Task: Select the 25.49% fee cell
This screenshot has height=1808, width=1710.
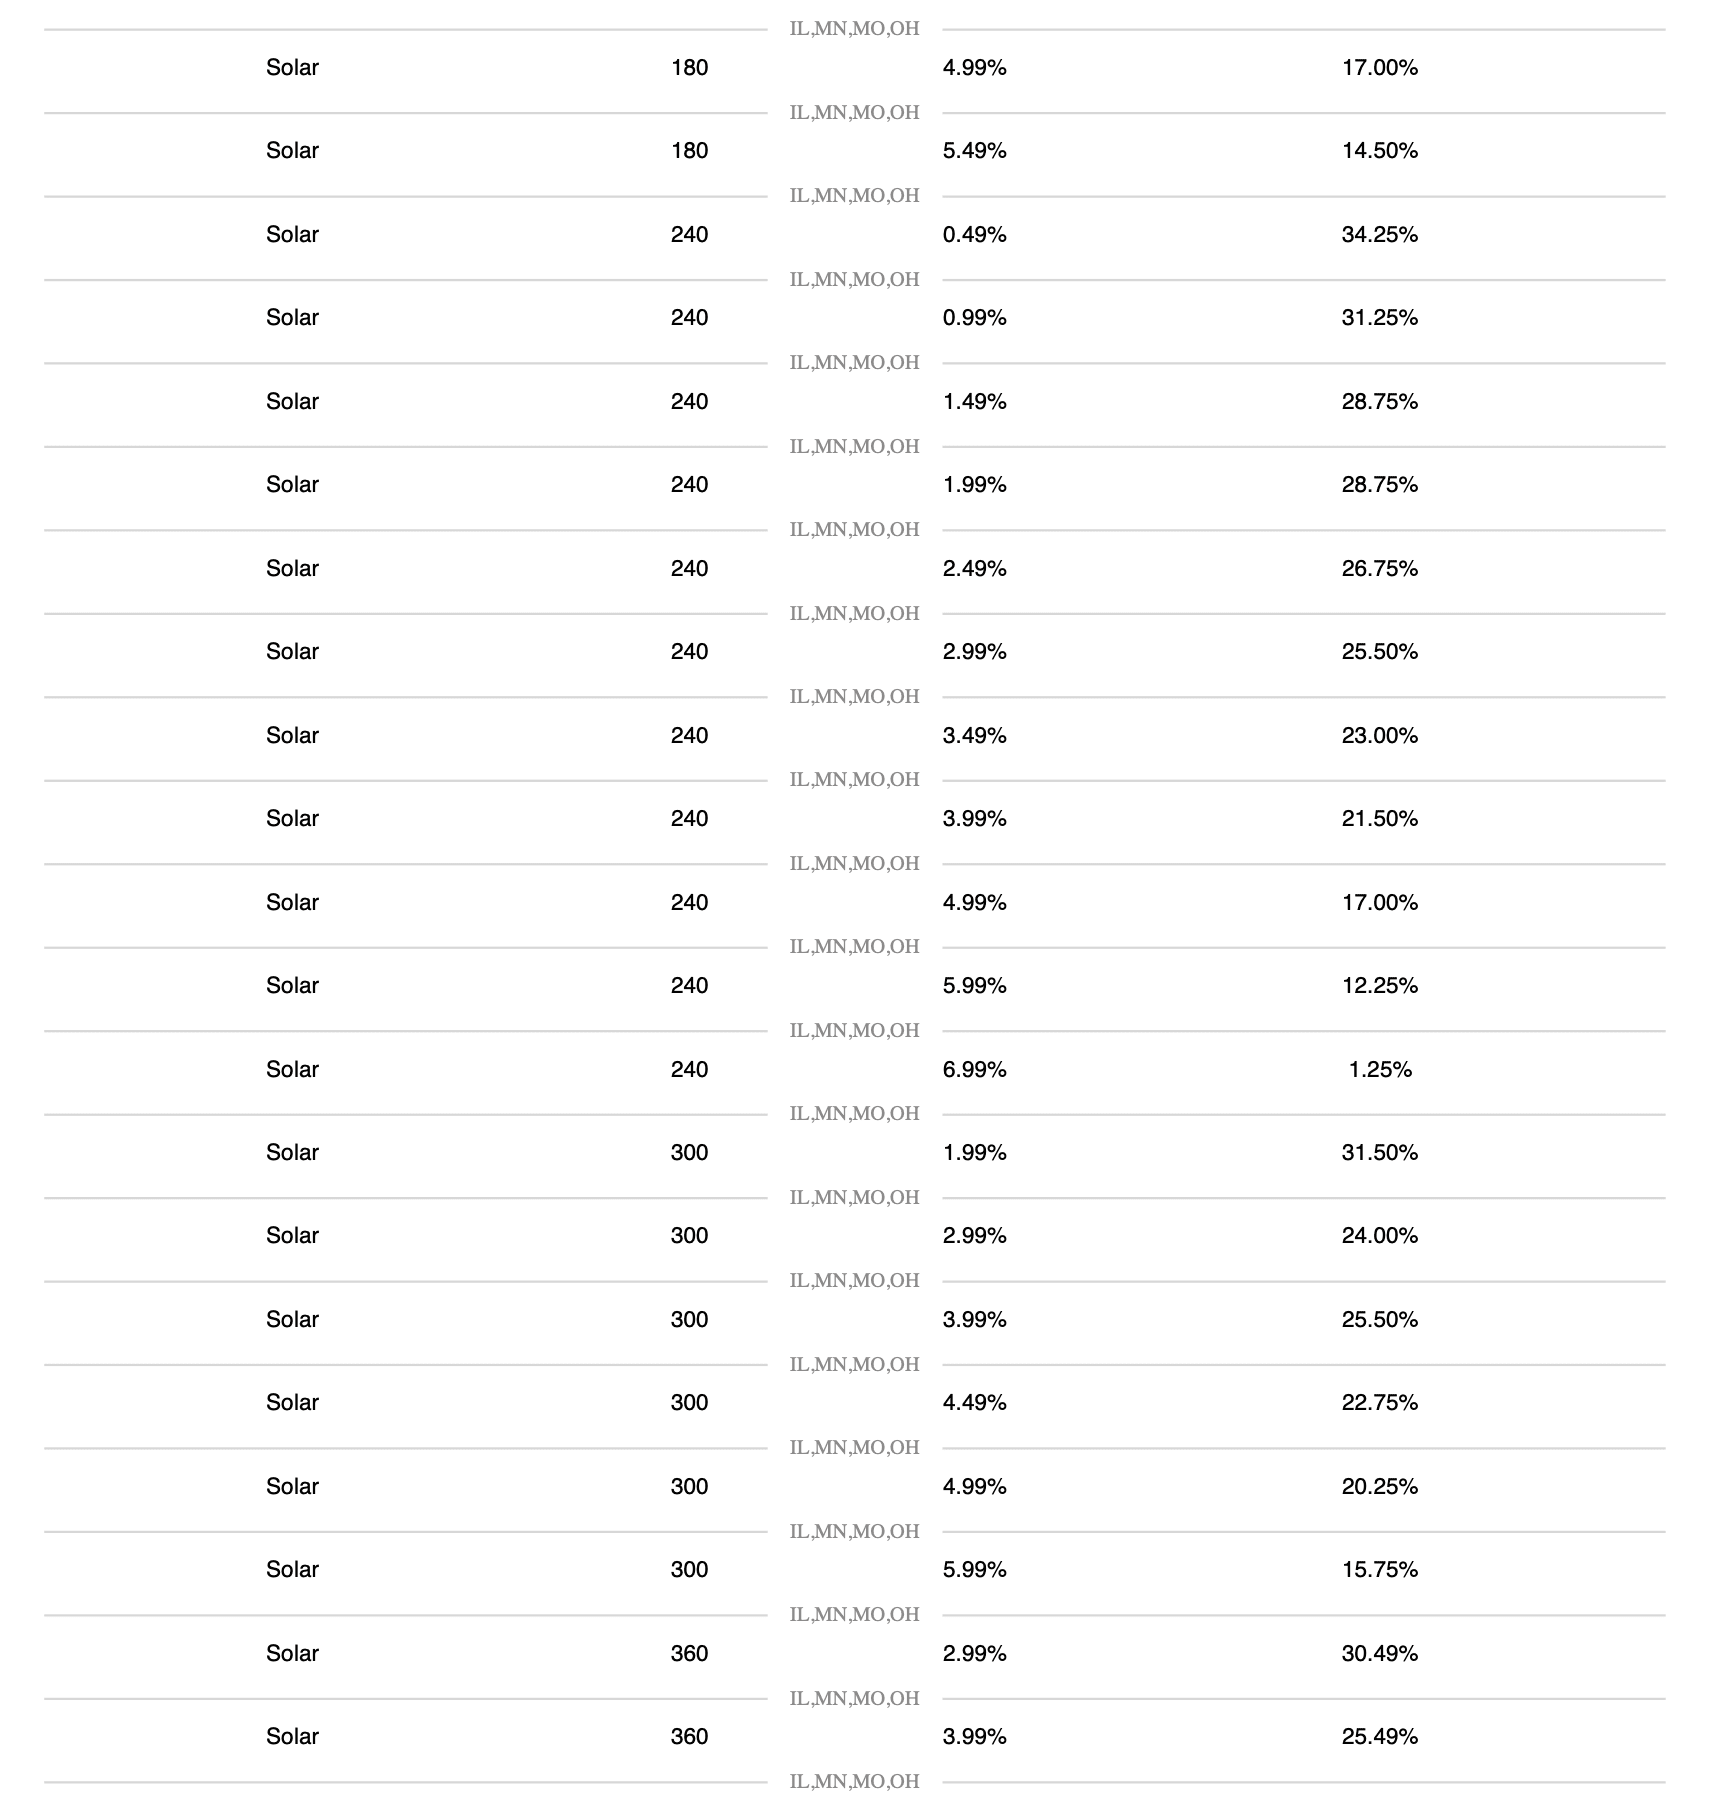Action: [x=1379, y=1736]
